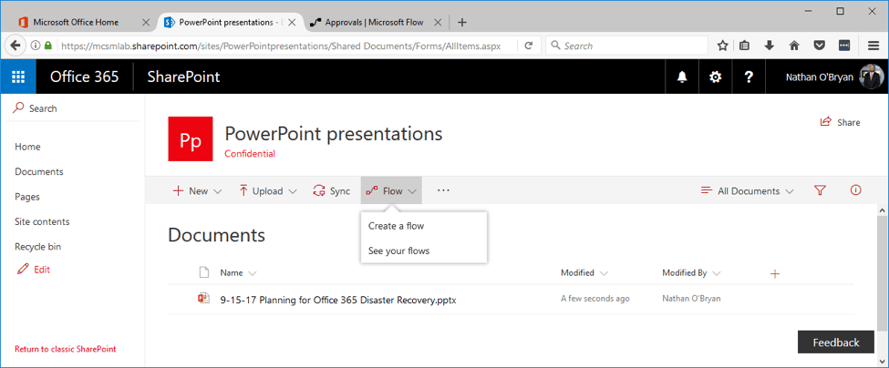Screen dimensions: 889x368
Task: Go to Home in left navigation
Action: 27,147
